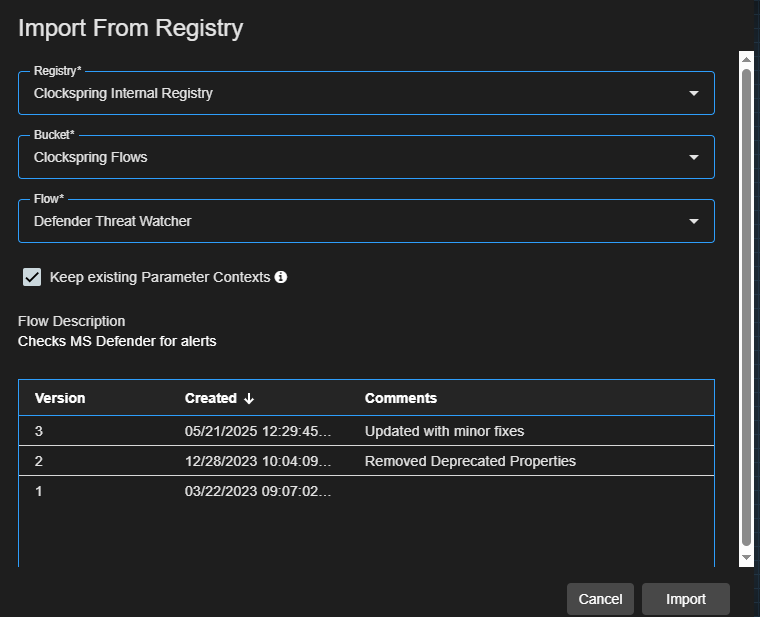Click the sort arrow next to Created

click(249, 398)
